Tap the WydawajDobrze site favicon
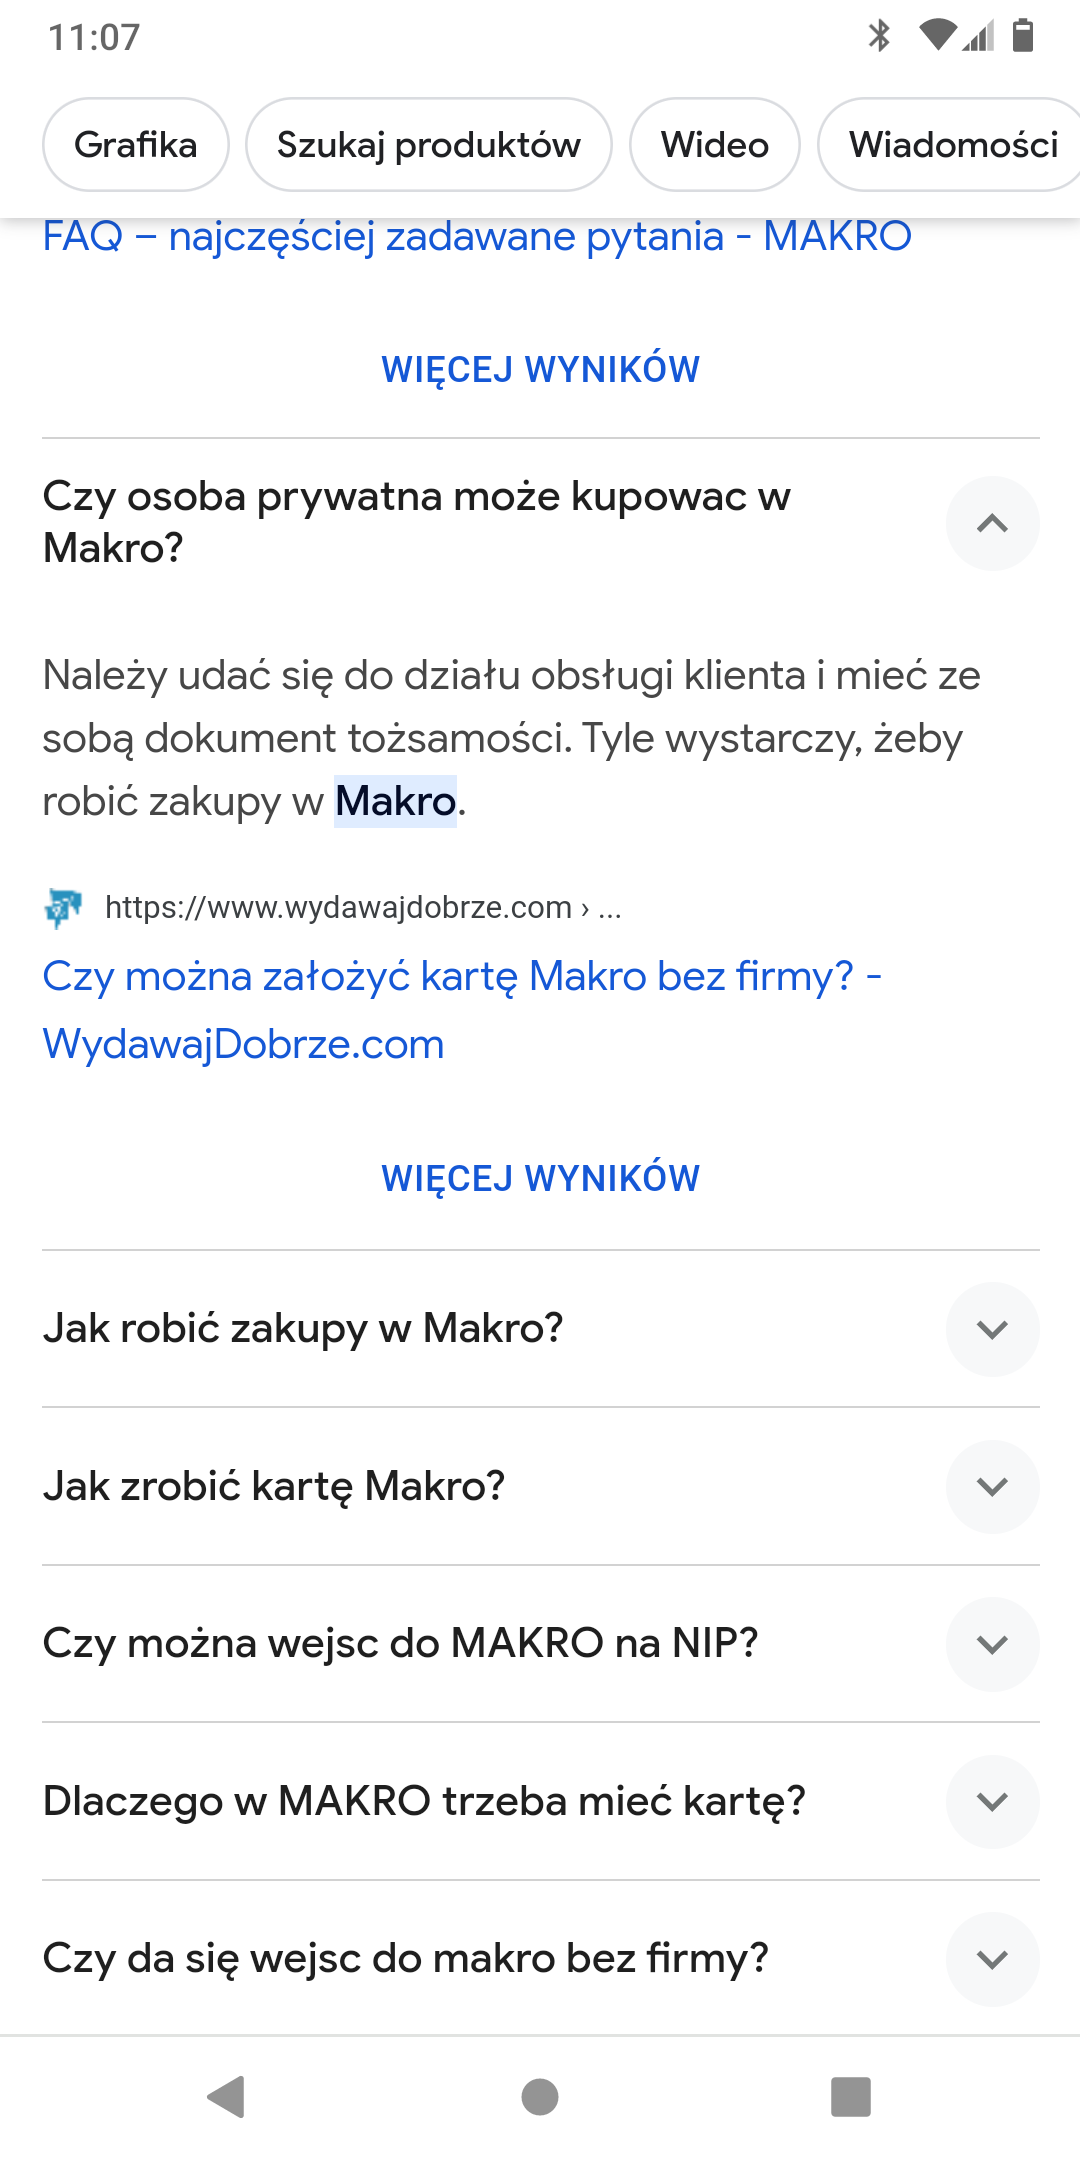The image size is (1080, 2160). point(64,907)
